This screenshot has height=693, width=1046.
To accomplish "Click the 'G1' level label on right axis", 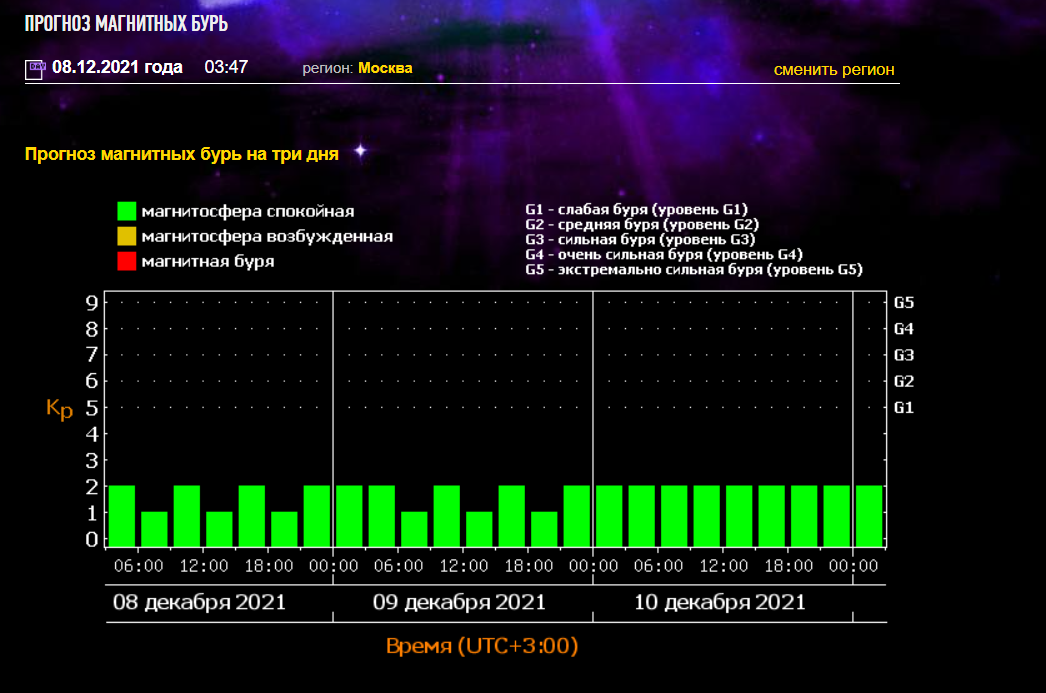I will click(904, 407).
